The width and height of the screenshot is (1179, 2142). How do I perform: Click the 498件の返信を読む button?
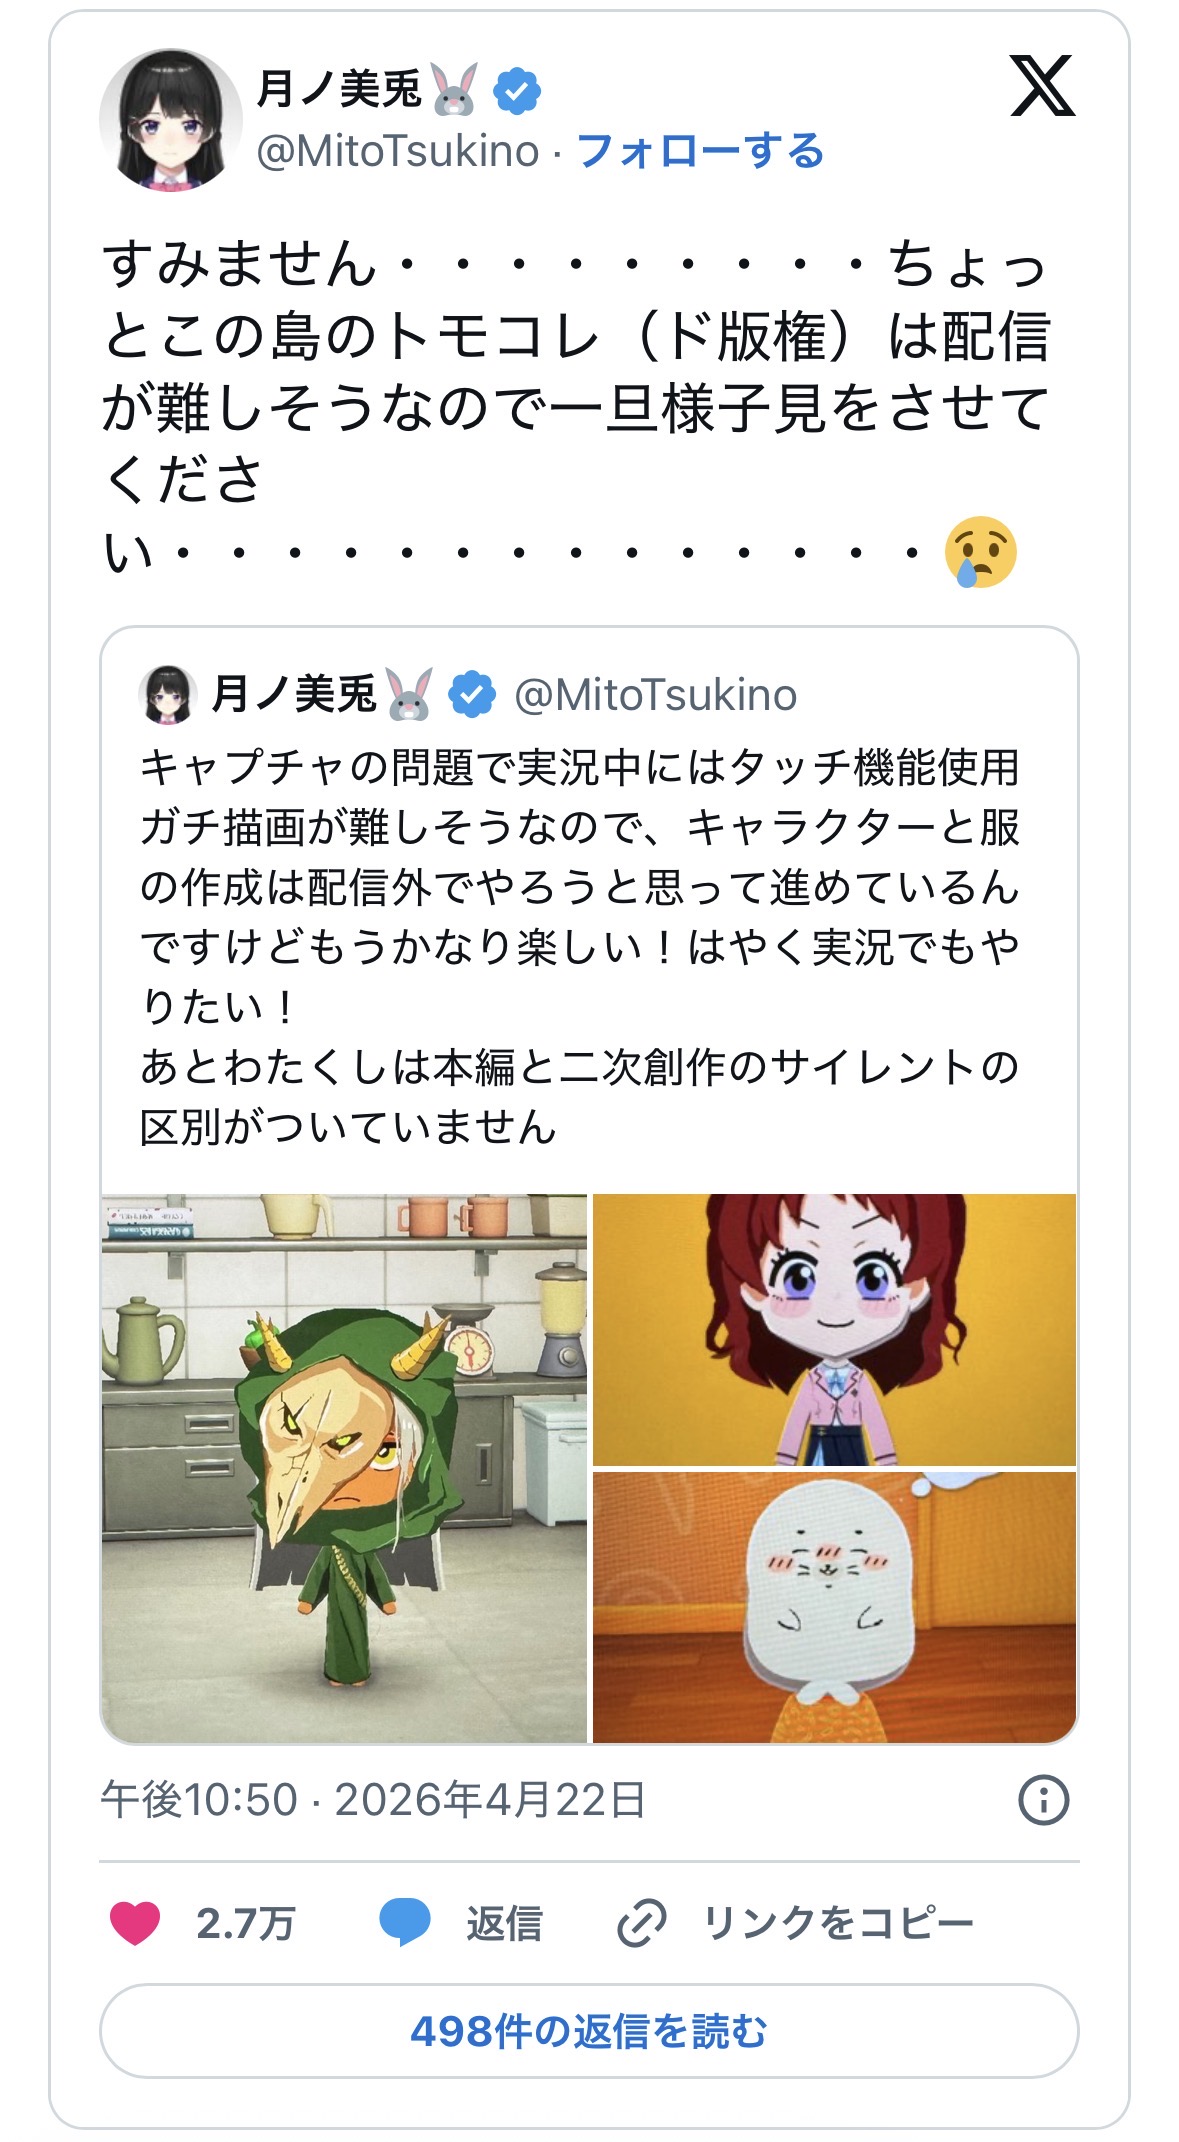coord(589,2031)
